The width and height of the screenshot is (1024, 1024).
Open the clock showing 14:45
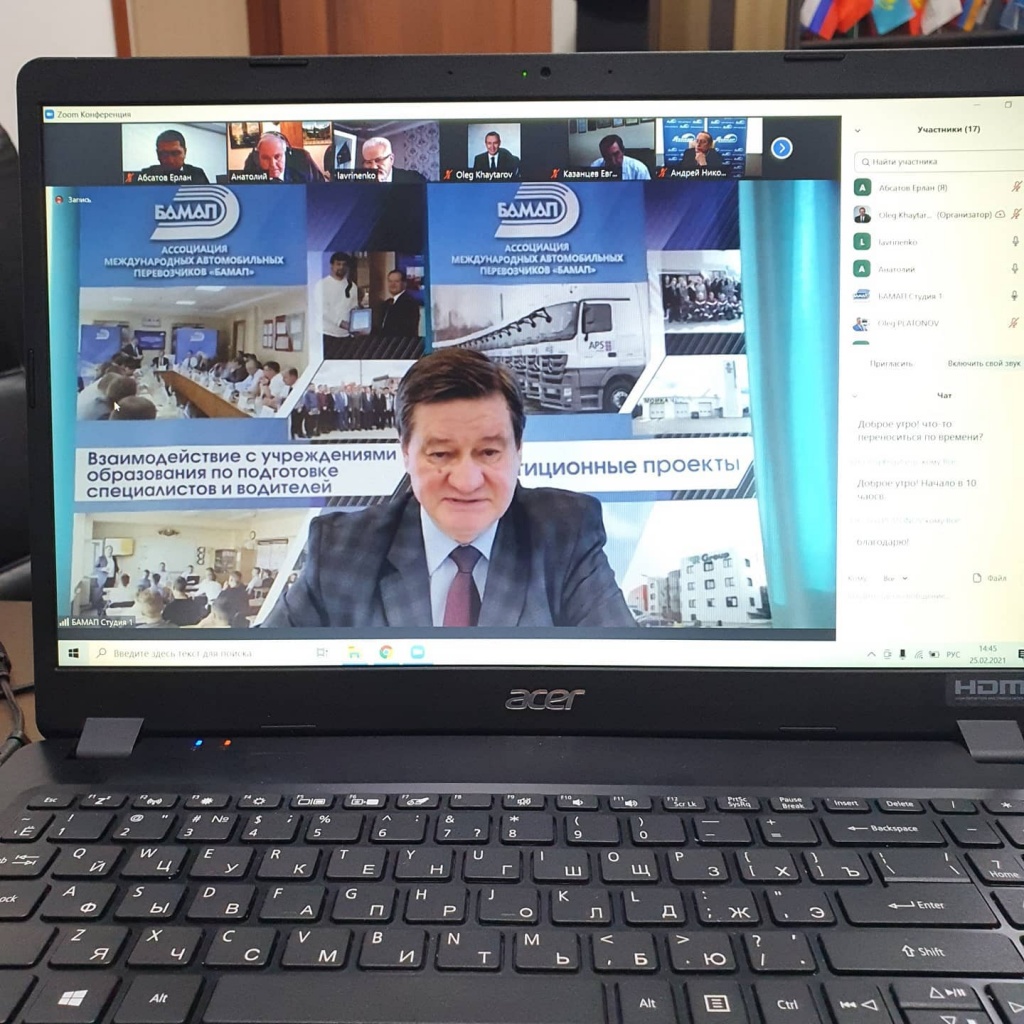click(x=987, y=654)
